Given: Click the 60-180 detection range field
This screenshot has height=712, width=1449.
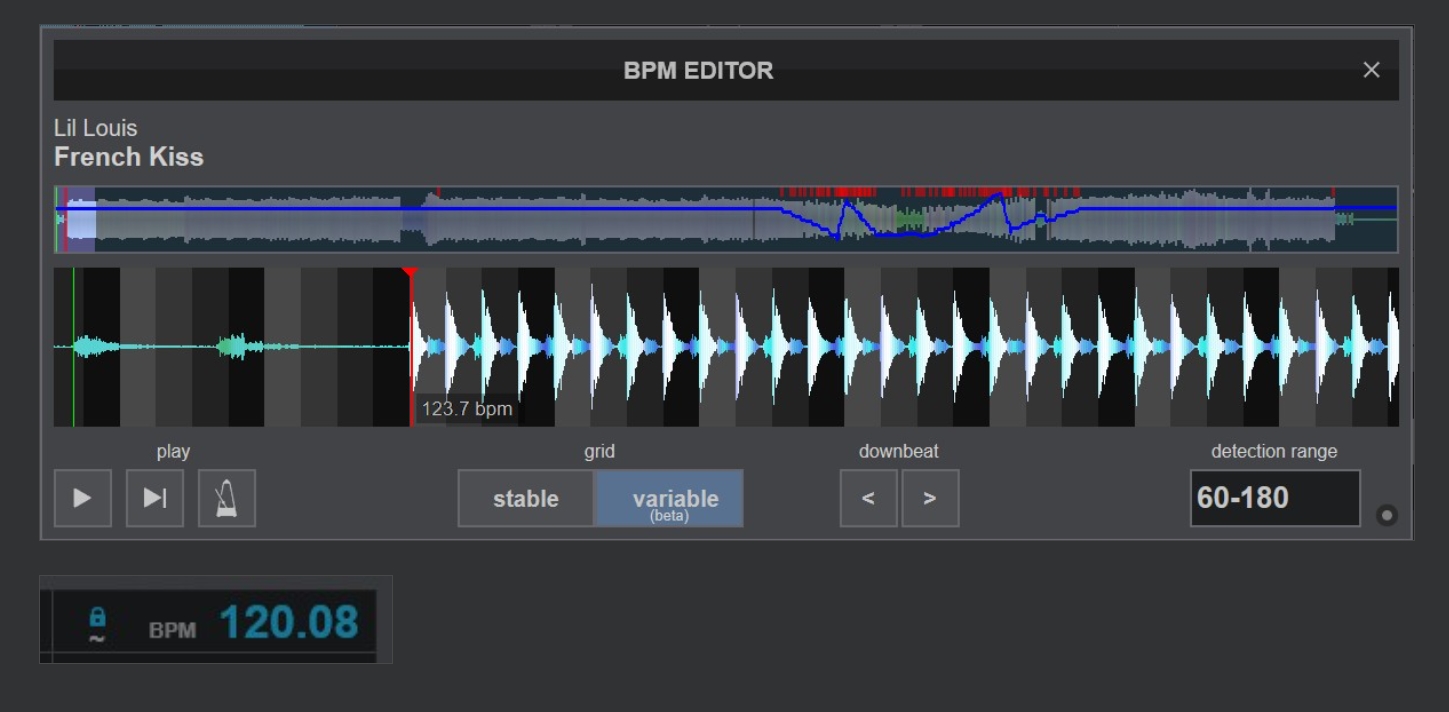Looking at the screenshot, I should point(1274,498).
